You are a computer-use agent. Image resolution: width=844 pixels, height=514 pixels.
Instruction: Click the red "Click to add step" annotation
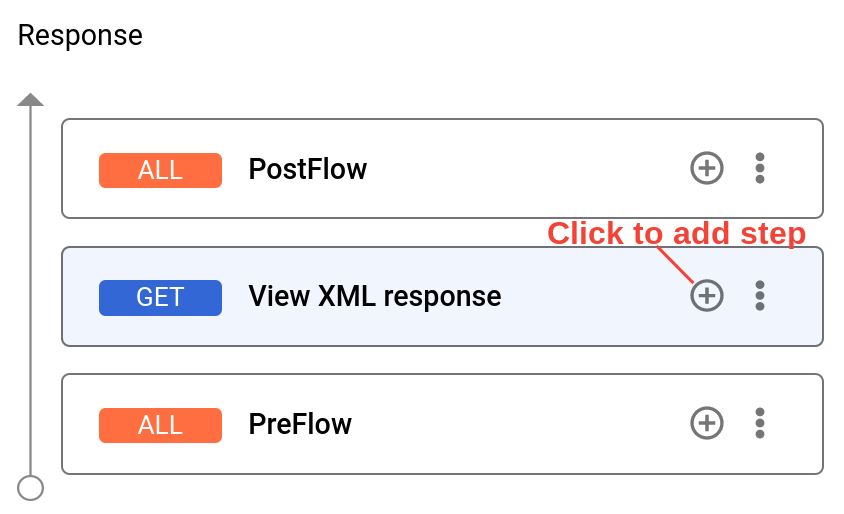coord(676,234)
